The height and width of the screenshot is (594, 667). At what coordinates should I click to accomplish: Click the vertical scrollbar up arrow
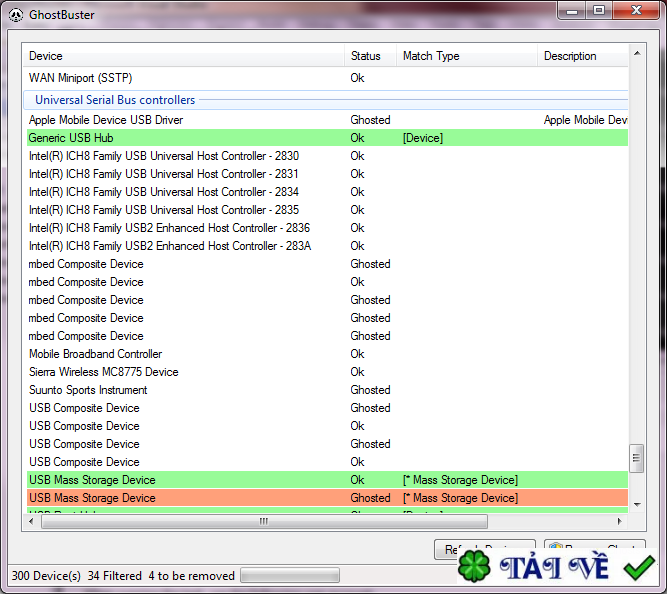point(637,53)
